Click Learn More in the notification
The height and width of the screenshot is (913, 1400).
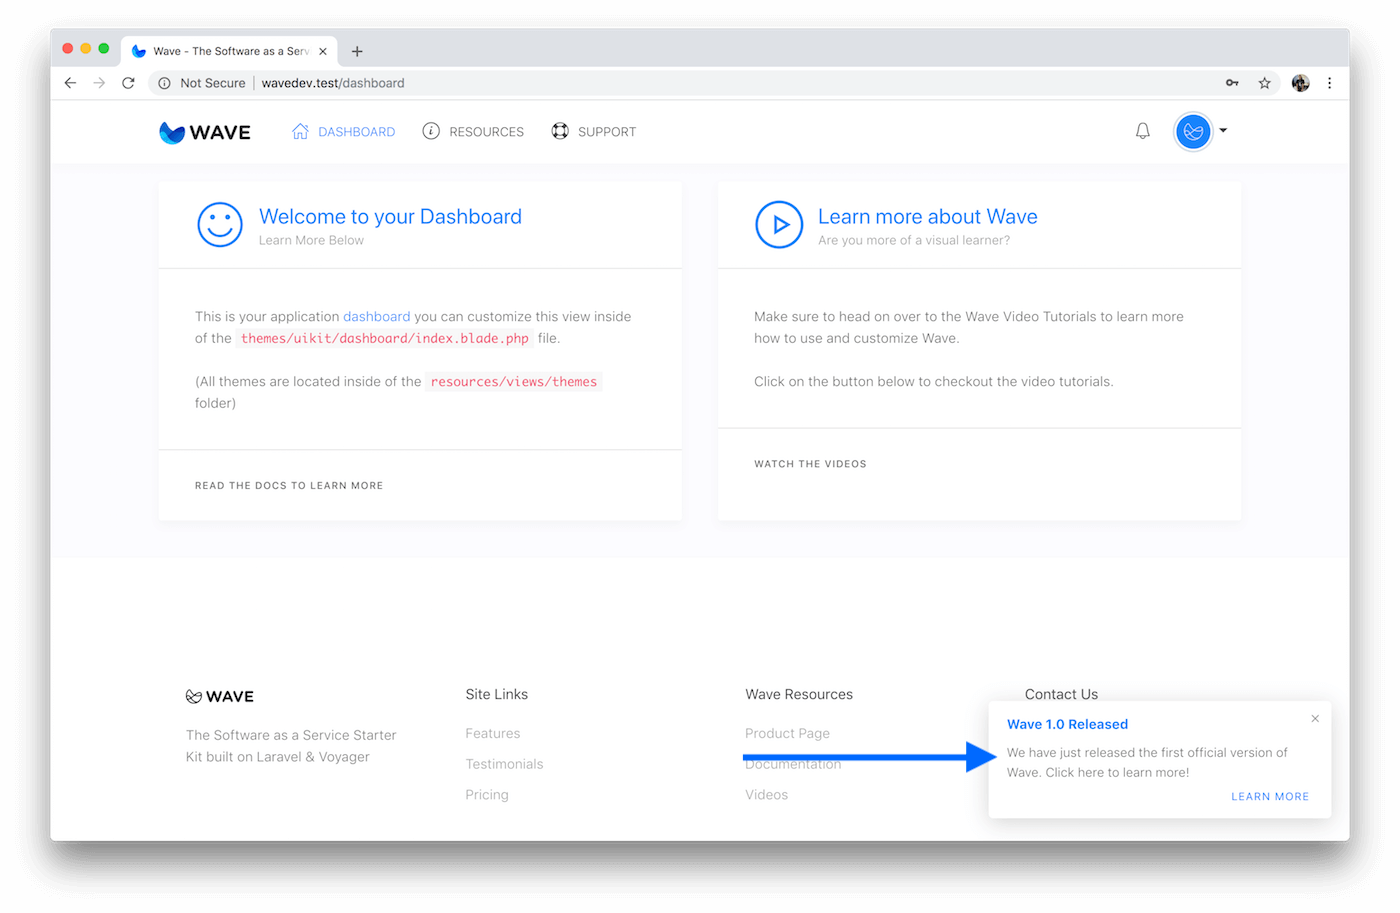click(x=1269, y=797)
